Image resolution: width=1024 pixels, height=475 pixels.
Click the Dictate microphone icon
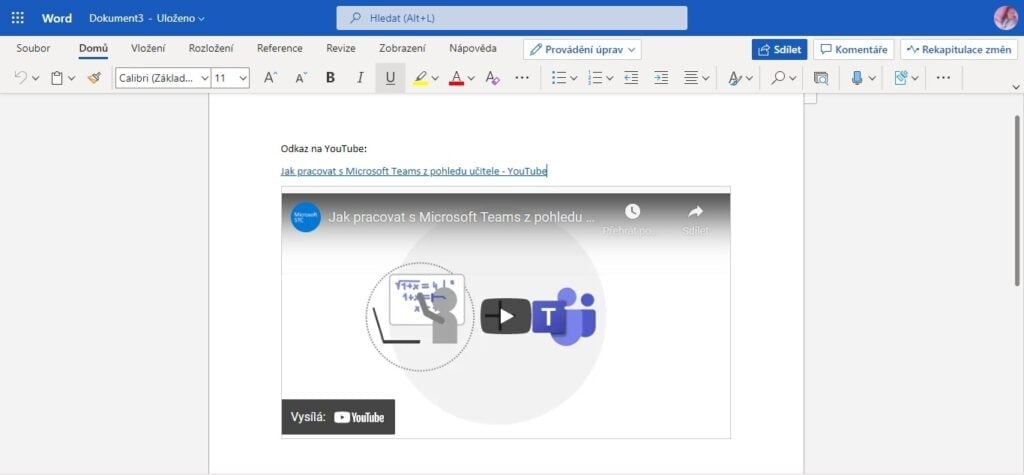coord(856,78)
